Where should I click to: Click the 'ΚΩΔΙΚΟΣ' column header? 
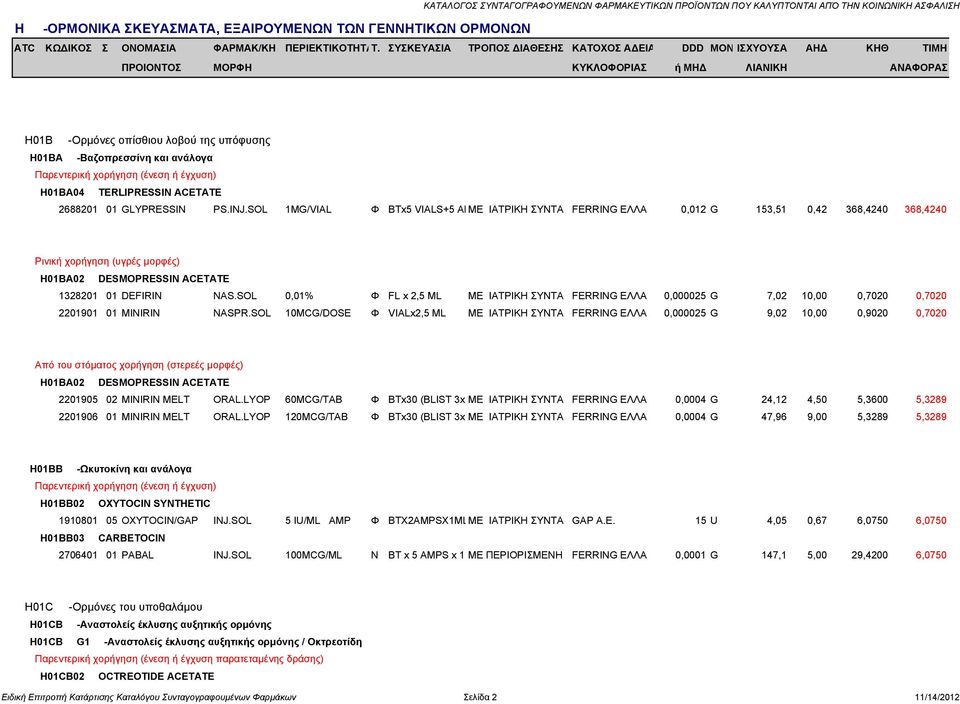tap(69, 48)
